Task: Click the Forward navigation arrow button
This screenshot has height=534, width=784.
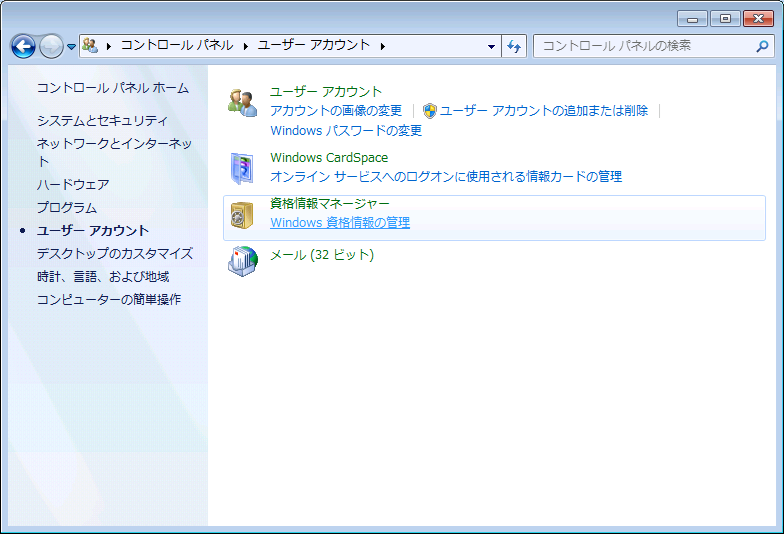Action: pyautogui.click(x=51, y=46)
